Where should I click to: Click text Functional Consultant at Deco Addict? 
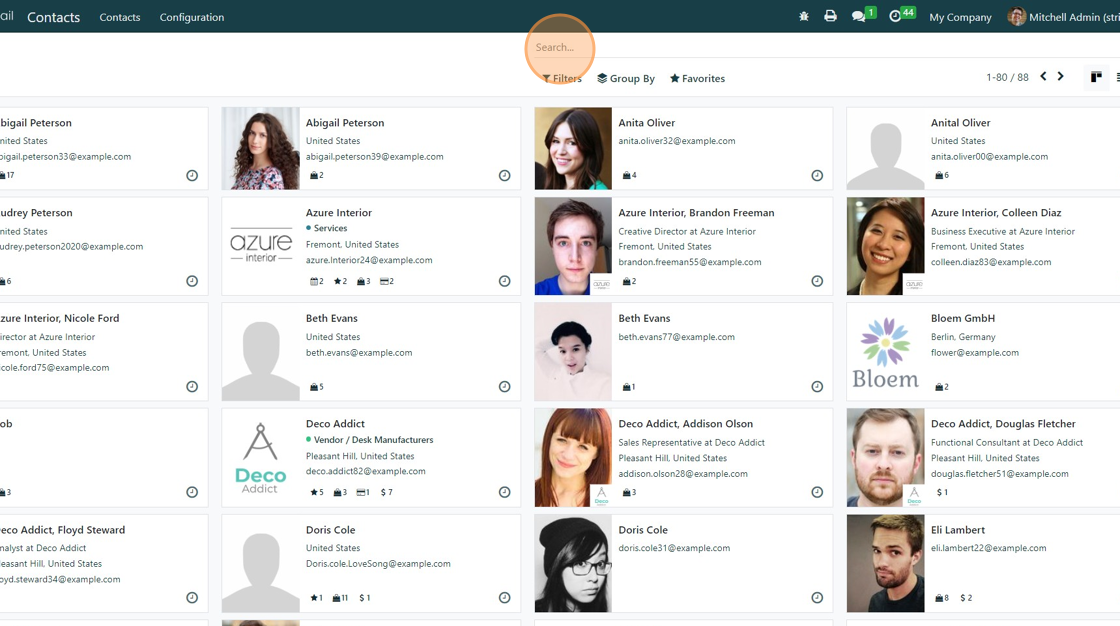1006,442
